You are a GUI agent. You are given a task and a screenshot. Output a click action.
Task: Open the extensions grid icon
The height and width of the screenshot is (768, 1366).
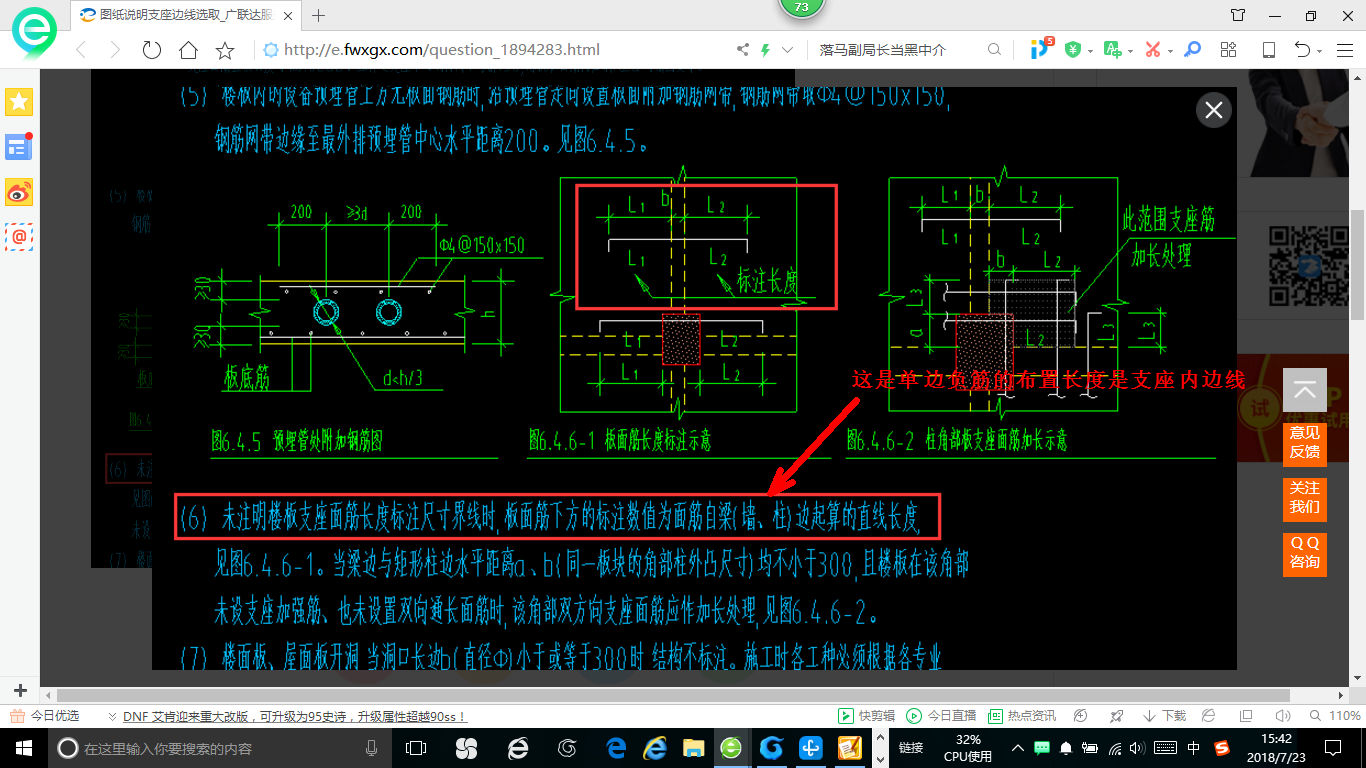pos(1229,50)
